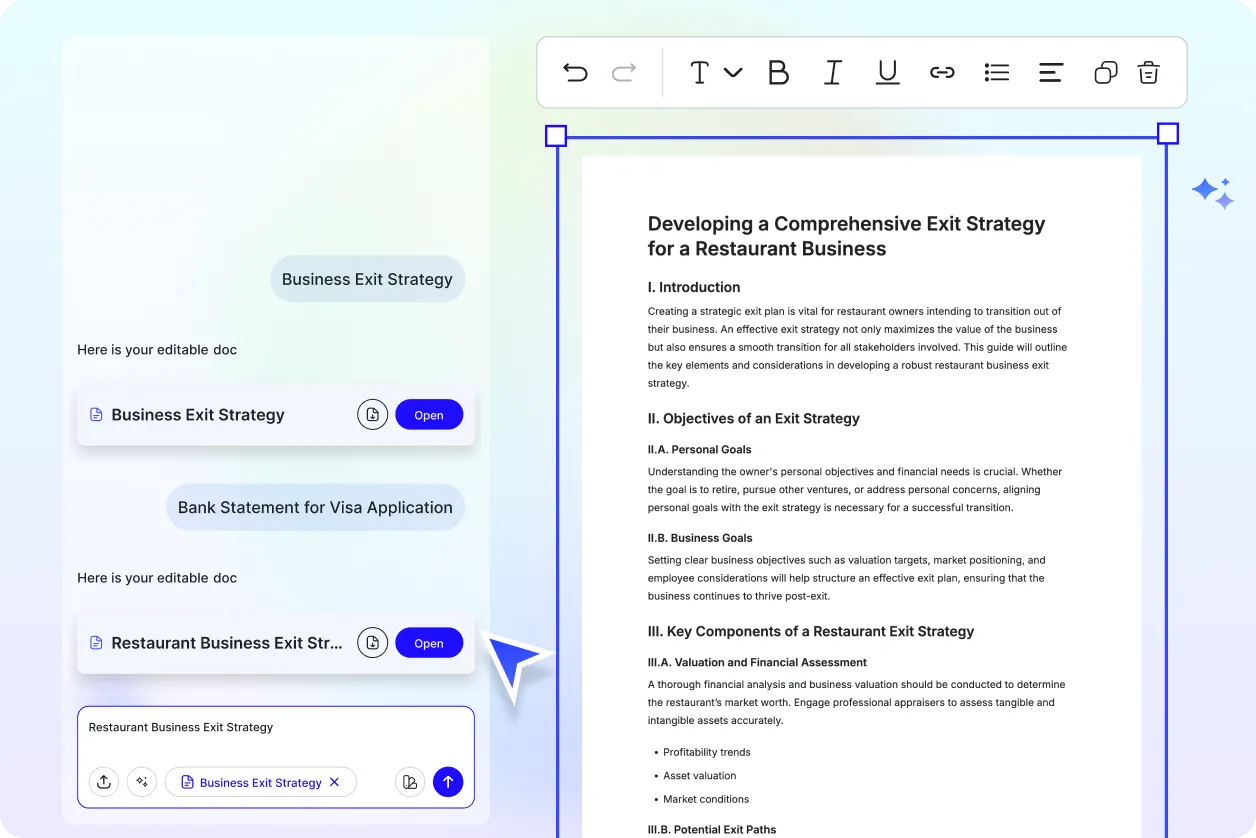1256x838 pixels.
Task: Click the AI sparkle icon beside the document
Action: pos(1213,193)
